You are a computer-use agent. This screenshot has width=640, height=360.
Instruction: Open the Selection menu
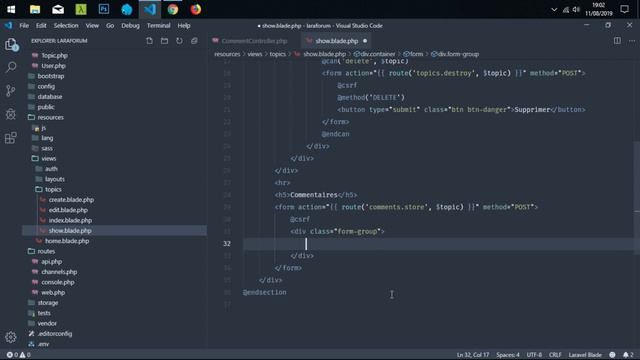(x=66, y=25)
